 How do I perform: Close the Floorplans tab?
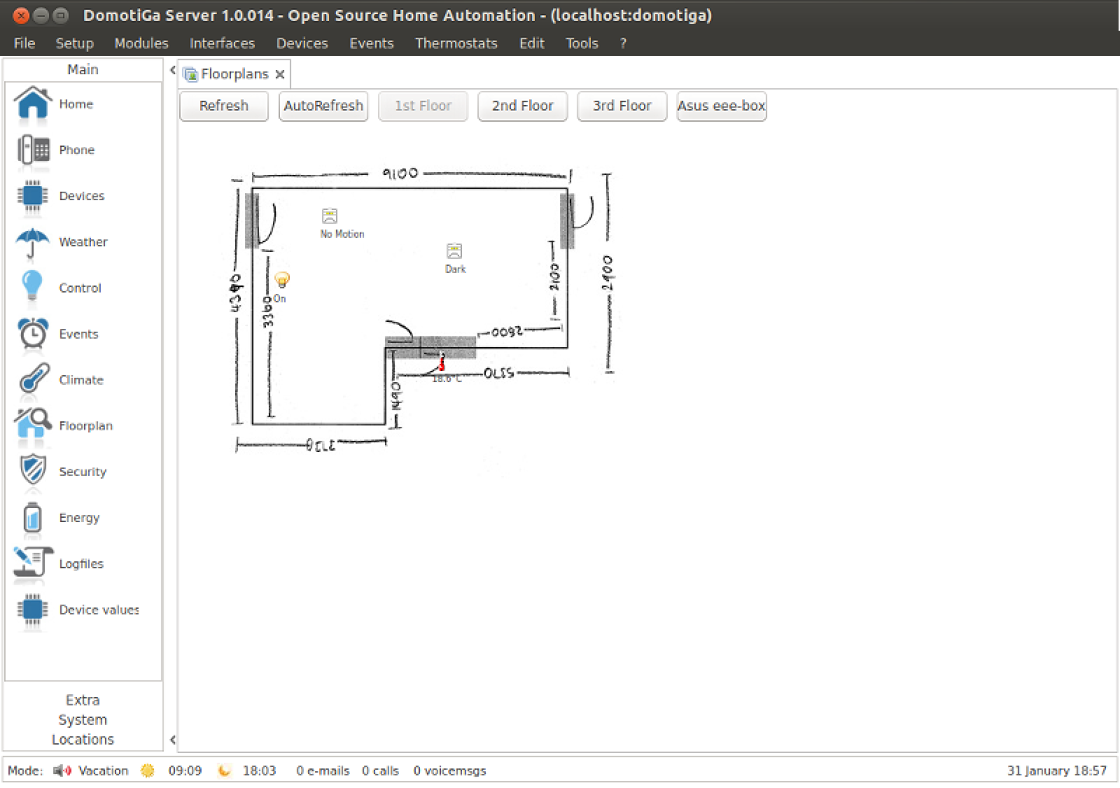point(280,74)
